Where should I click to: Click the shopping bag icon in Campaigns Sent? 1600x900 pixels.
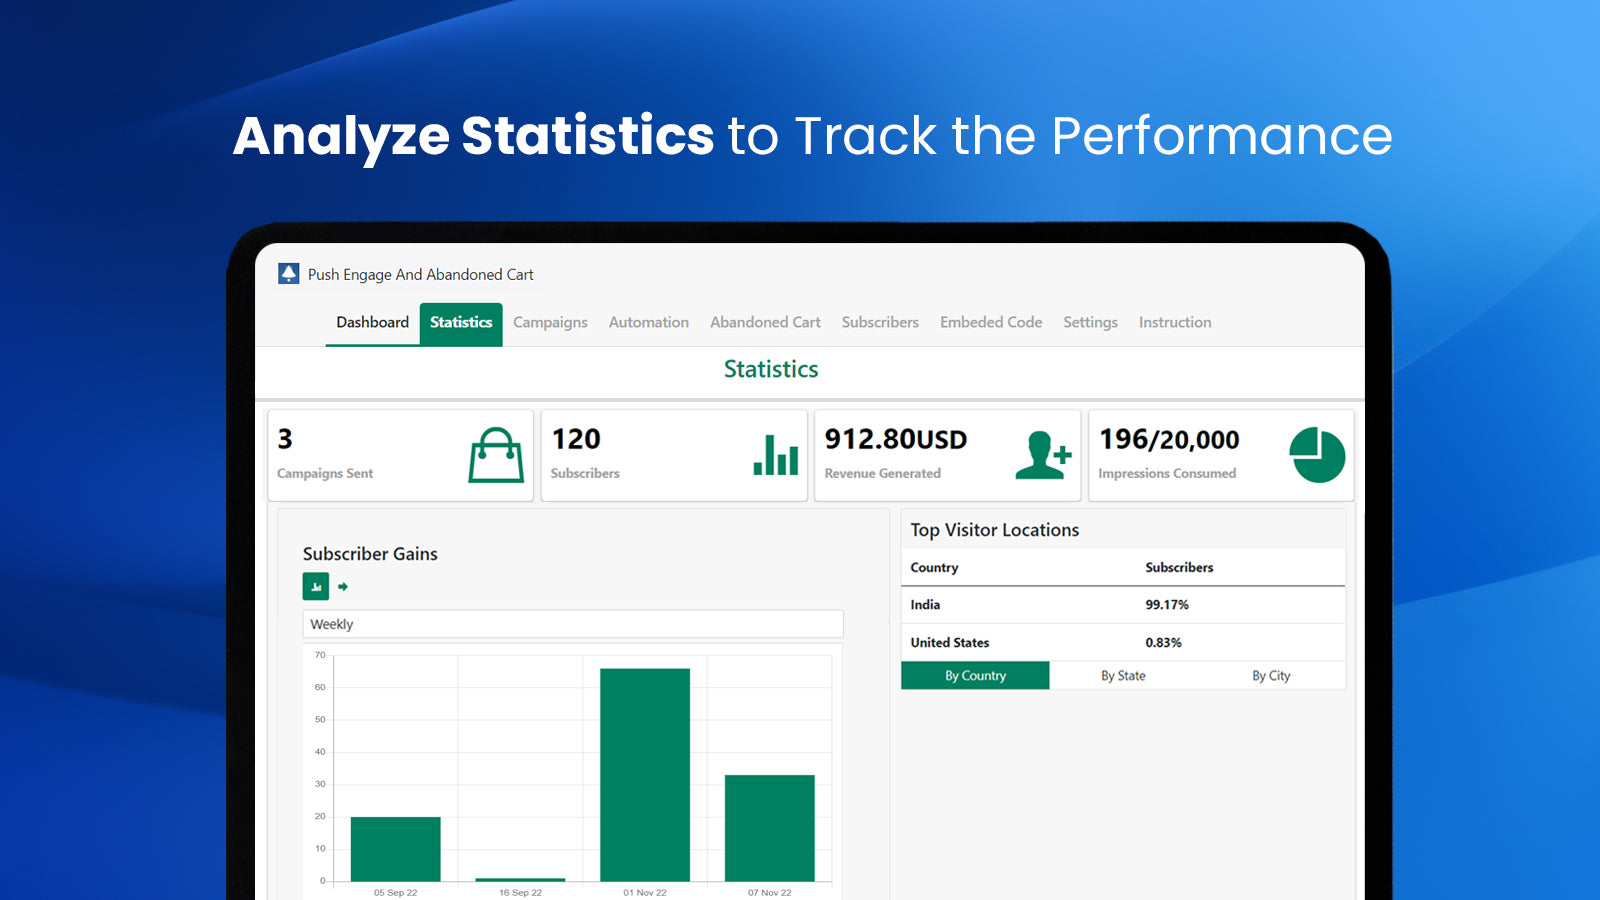tap(496, 455)
